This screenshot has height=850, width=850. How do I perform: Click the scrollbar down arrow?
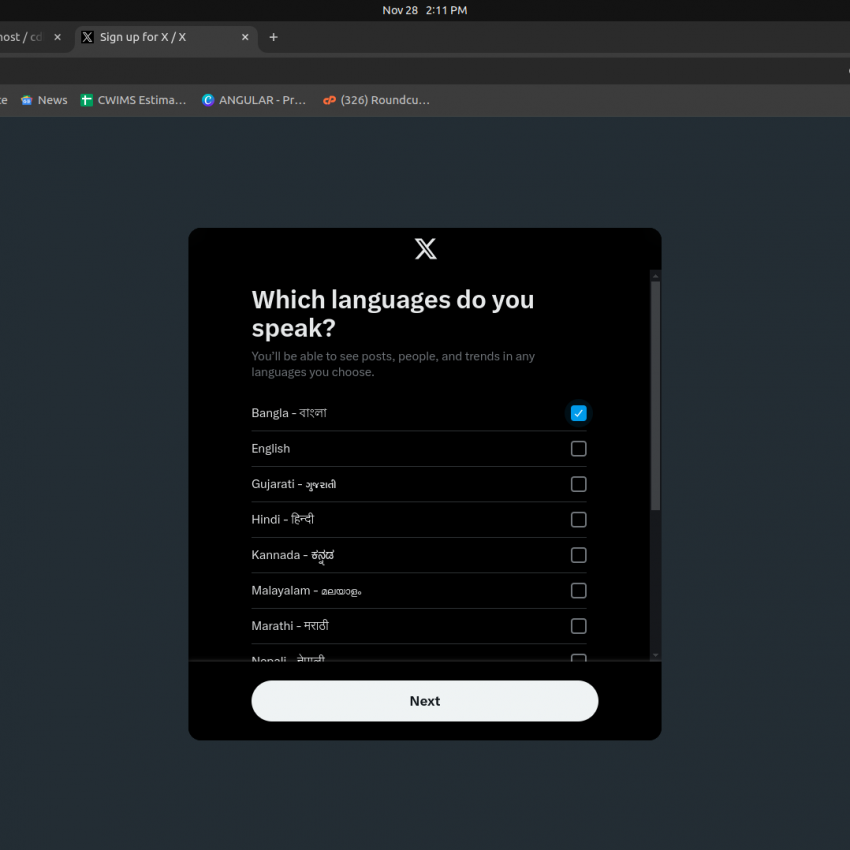pos(655,655)
